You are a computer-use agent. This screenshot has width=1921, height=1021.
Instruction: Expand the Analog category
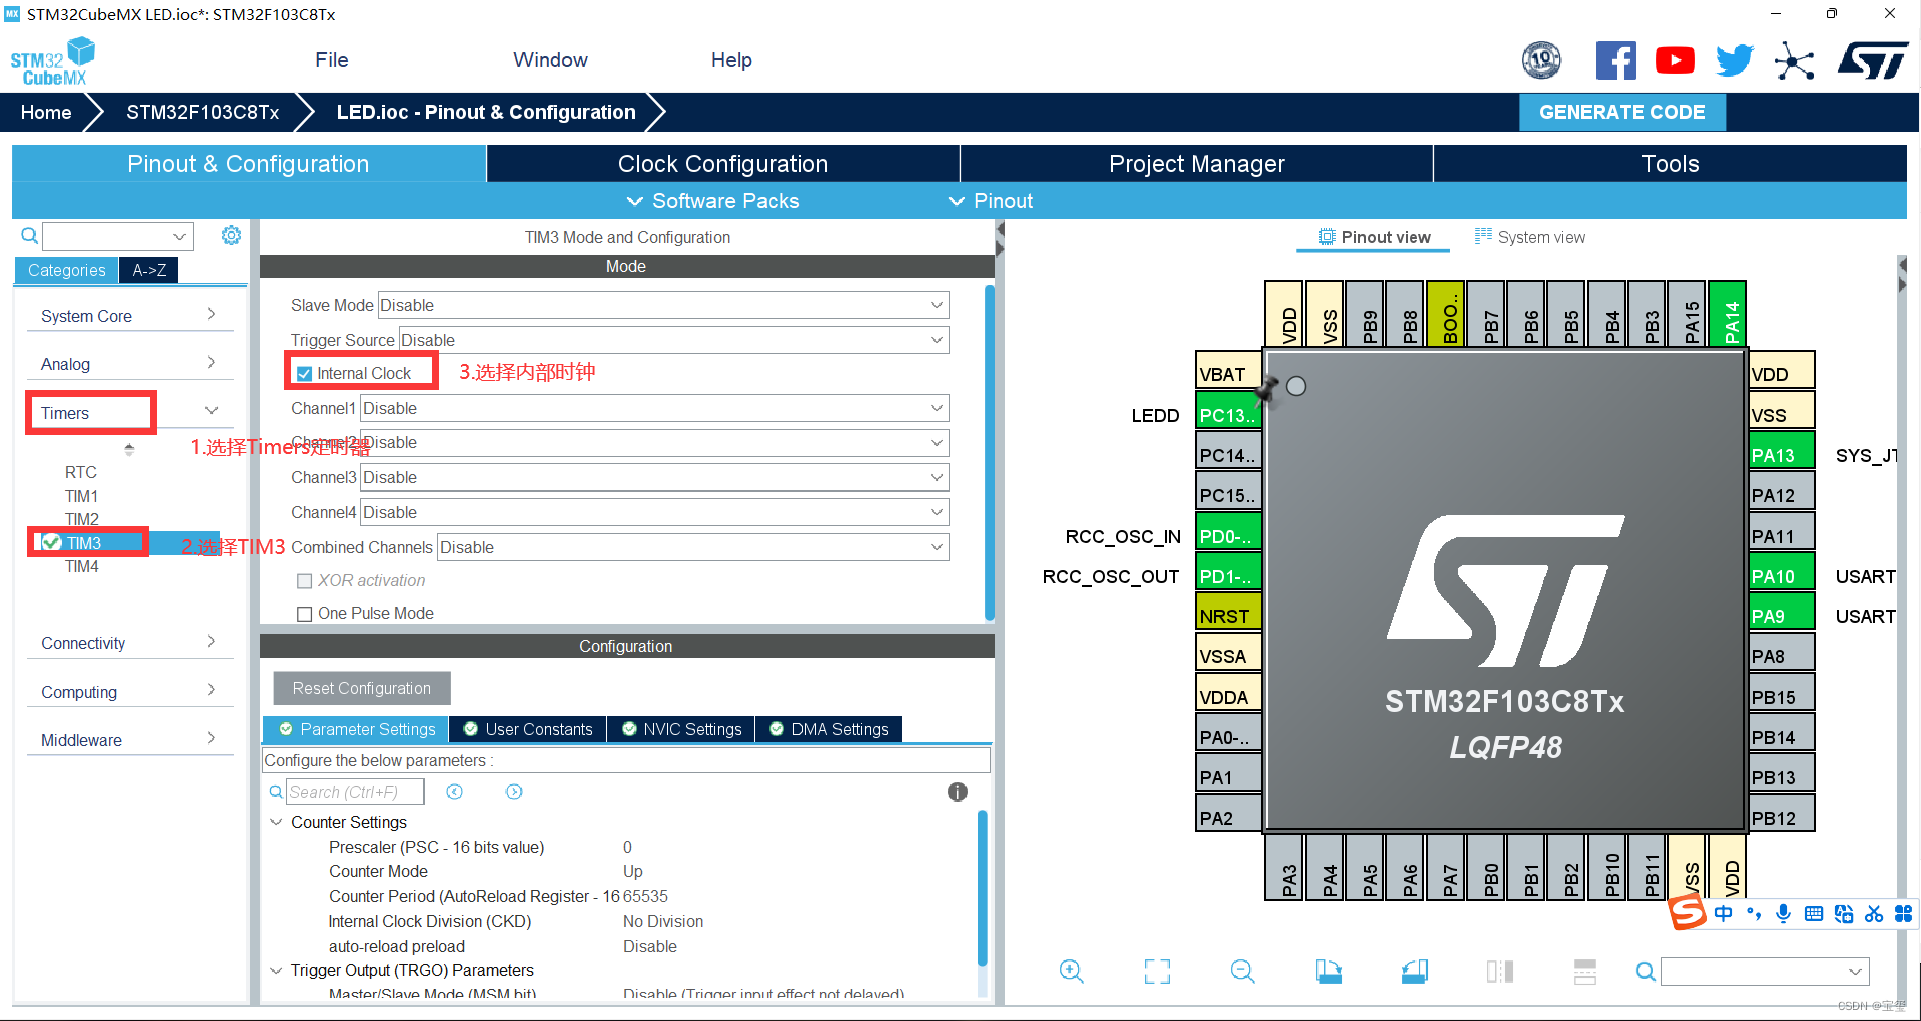pos(130,364)
